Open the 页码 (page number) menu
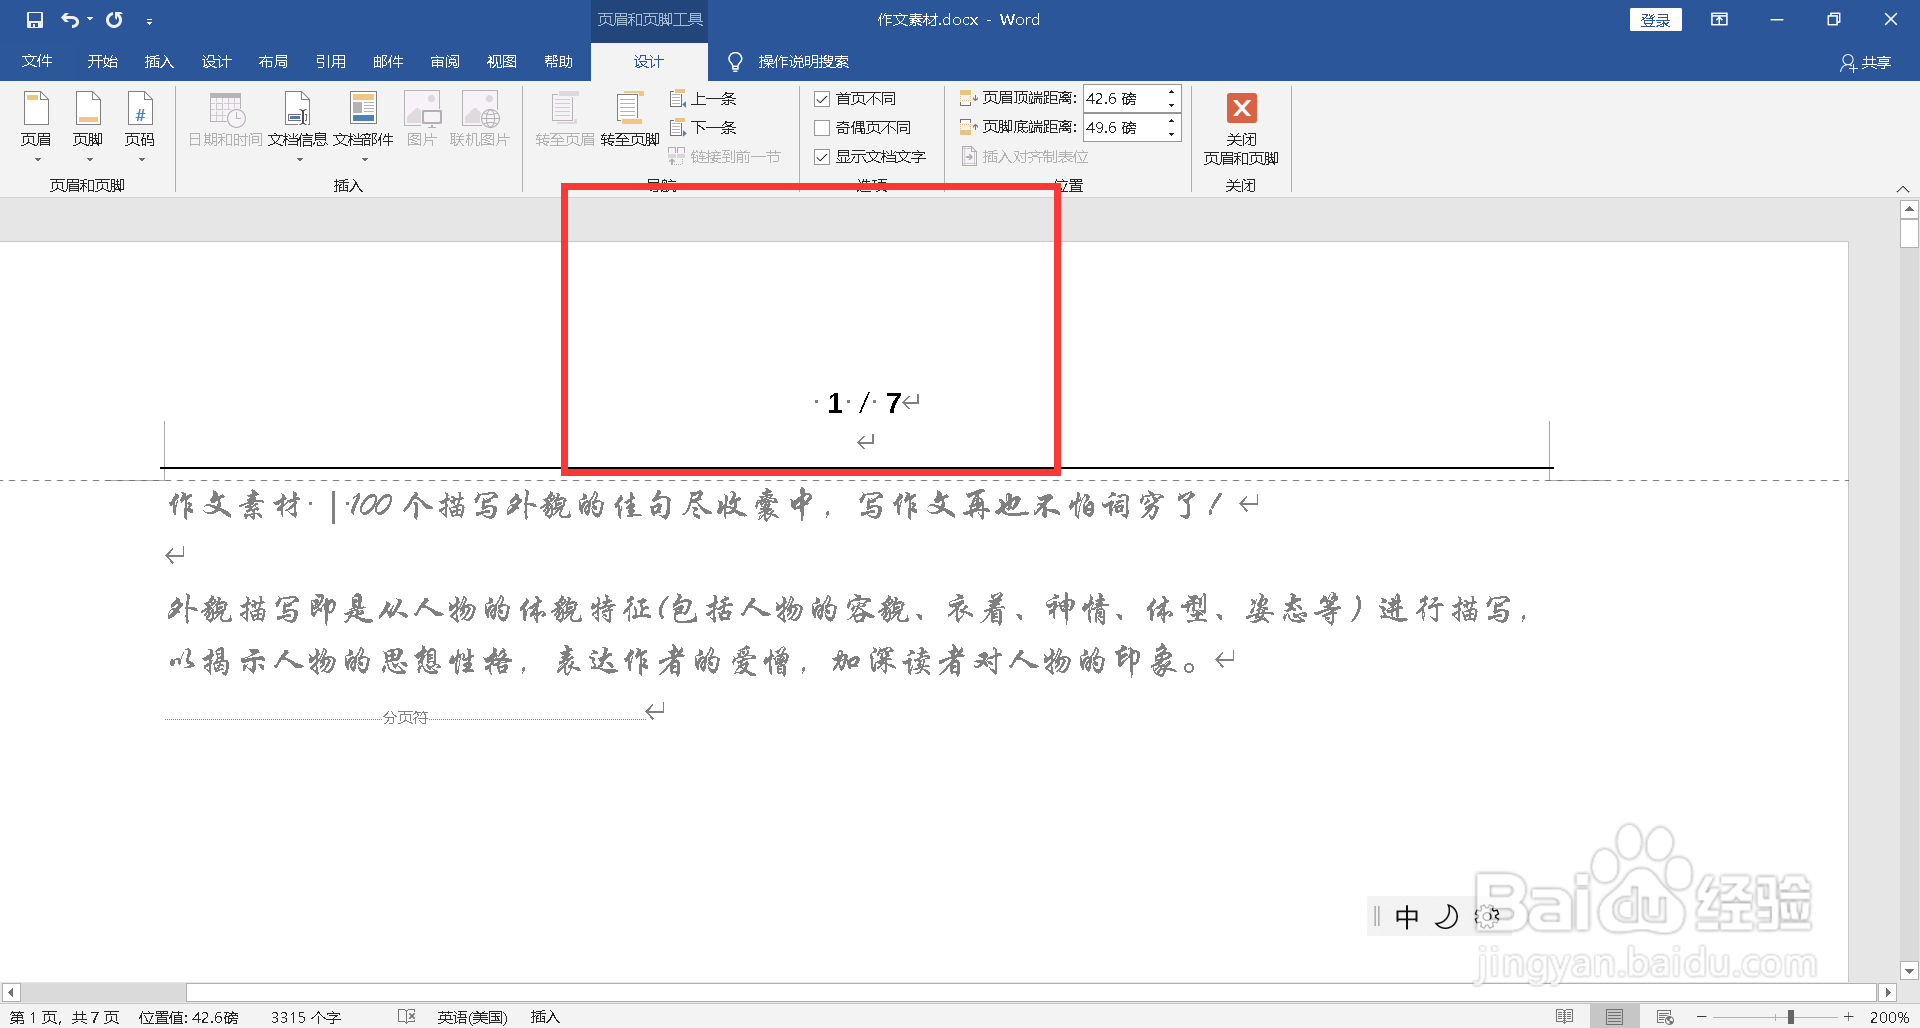The image size is (1920, 1028). coord(140,126)
